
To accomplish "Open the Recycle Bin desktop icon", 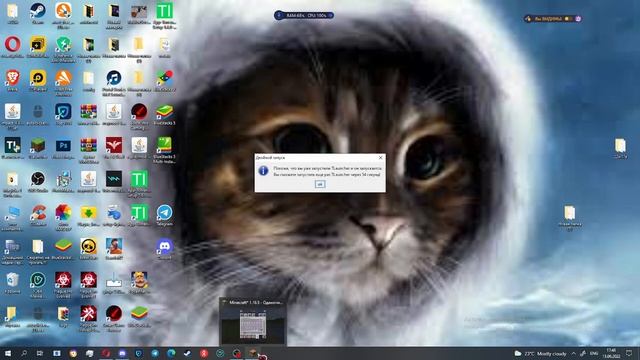I will [13, 282].
